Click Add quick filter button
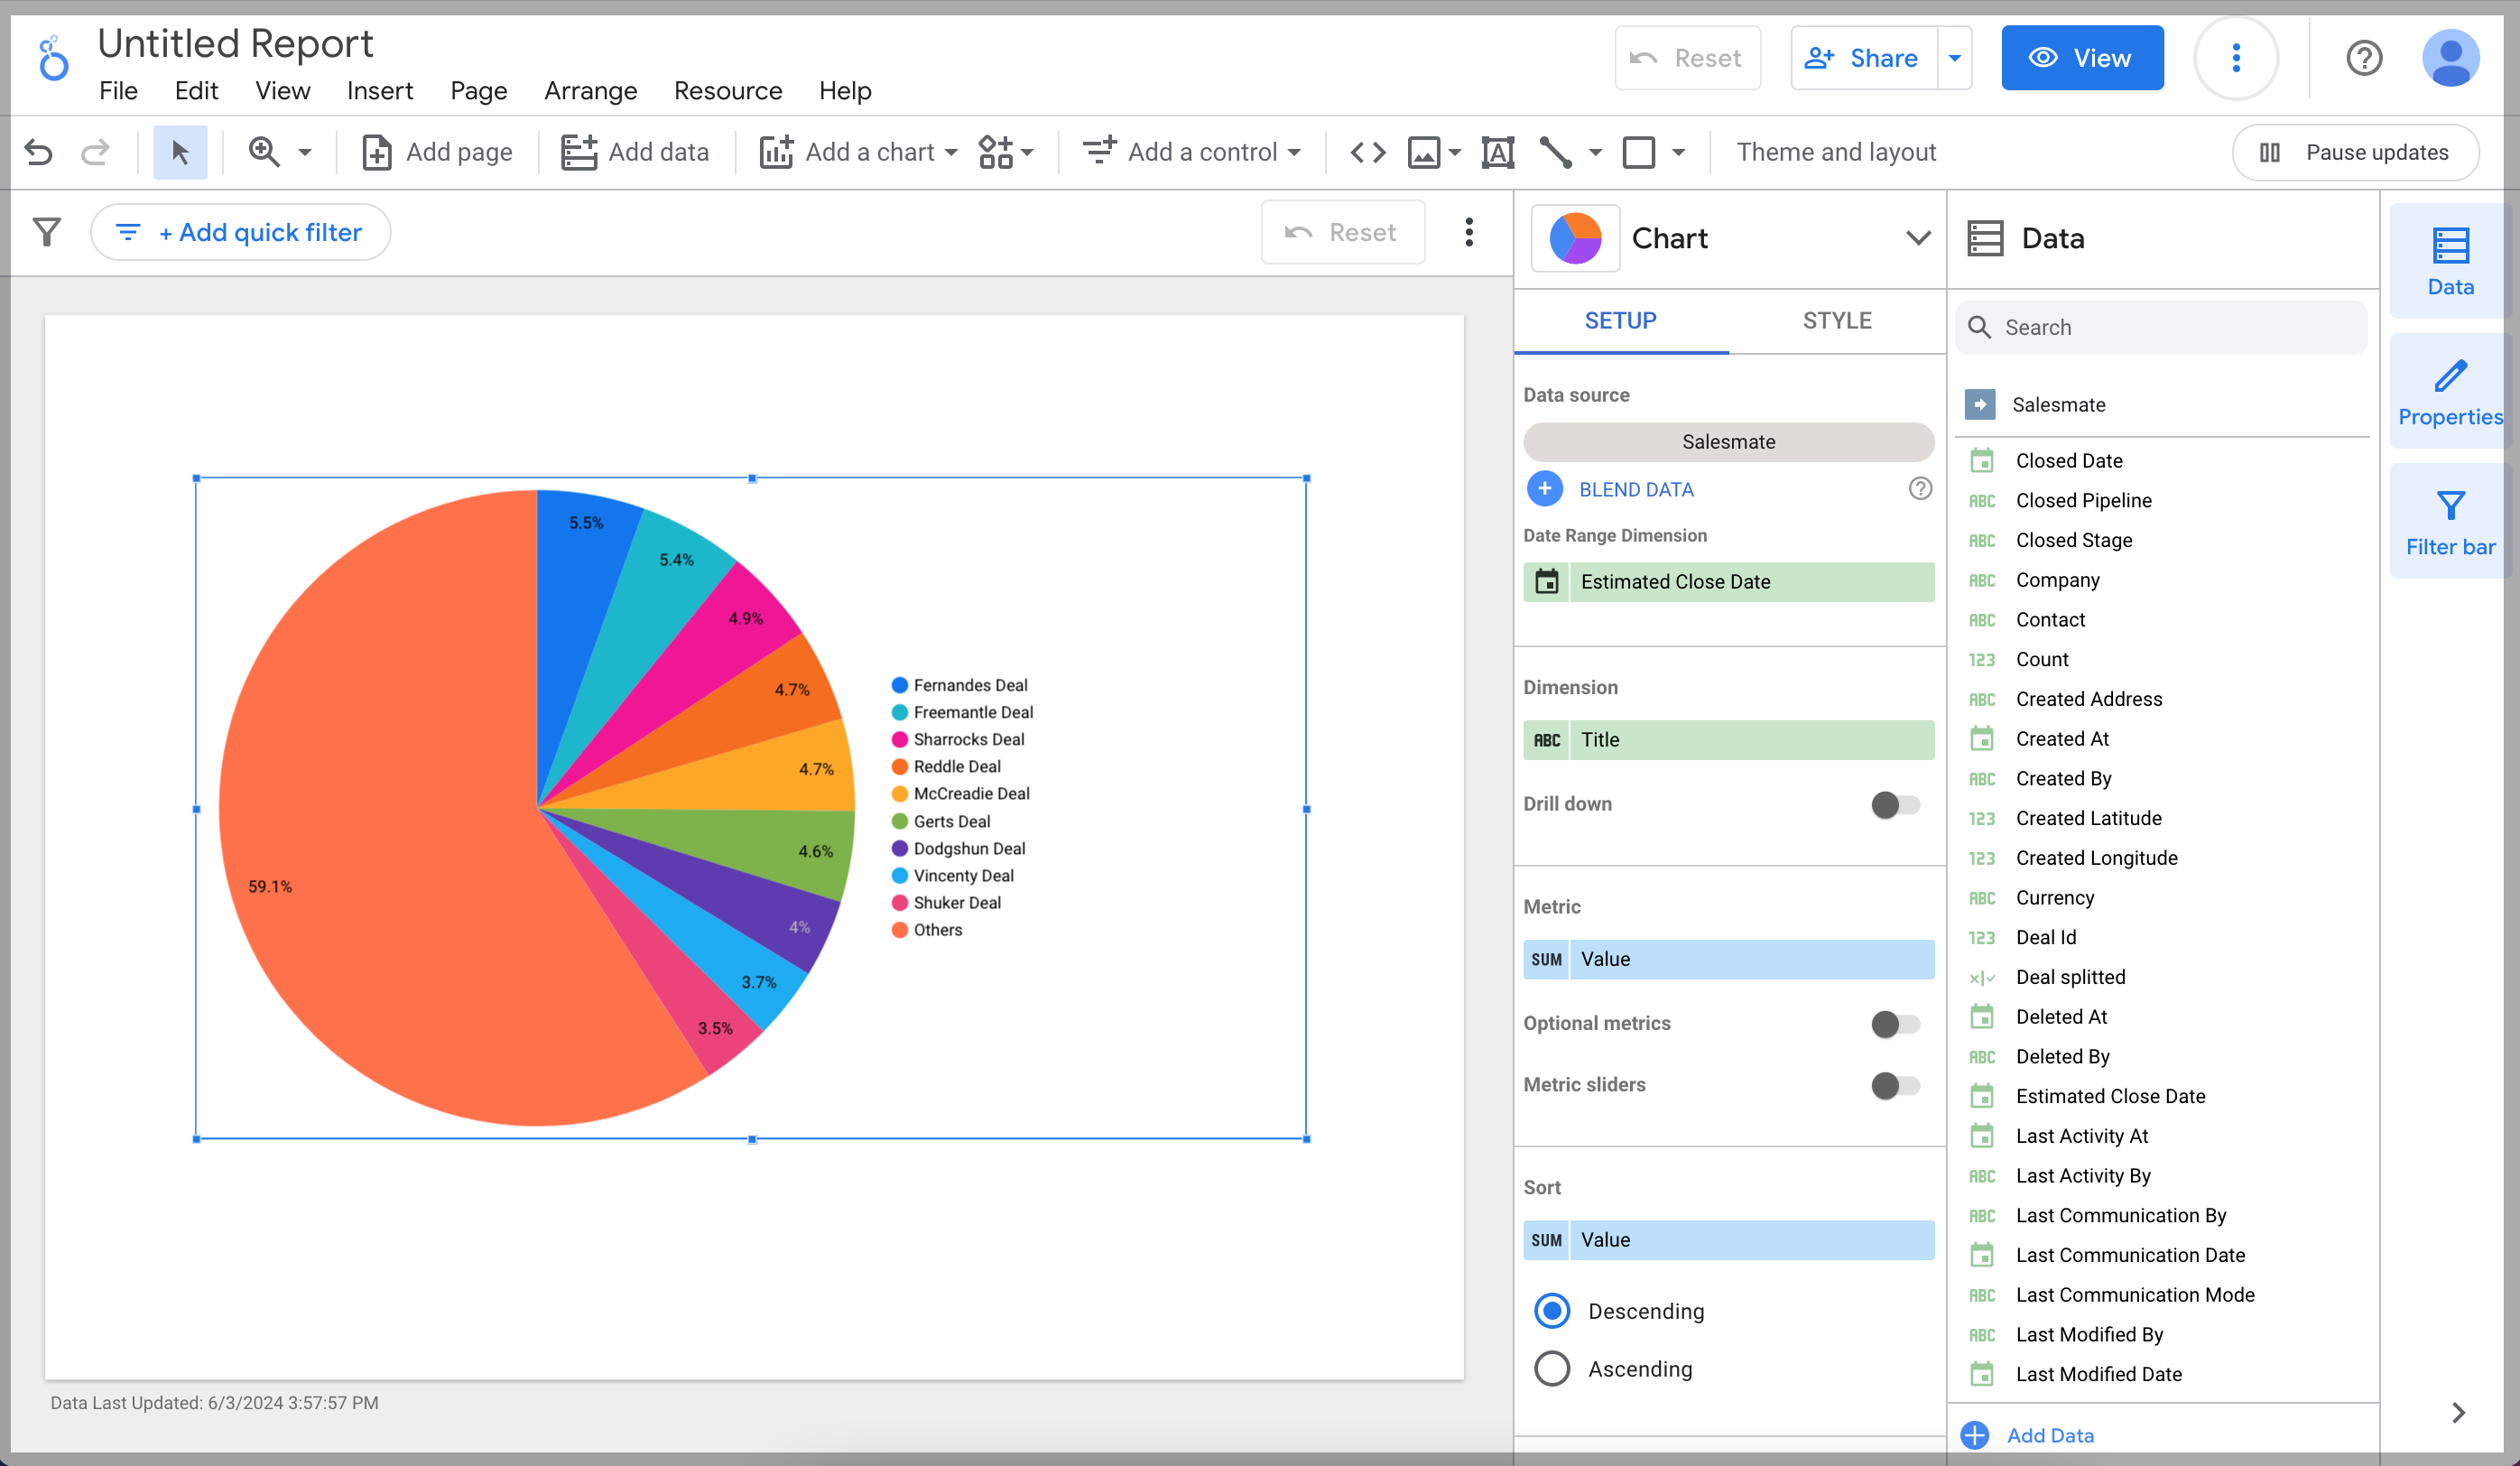2520x1466 pixels. [x=240, y=232]
